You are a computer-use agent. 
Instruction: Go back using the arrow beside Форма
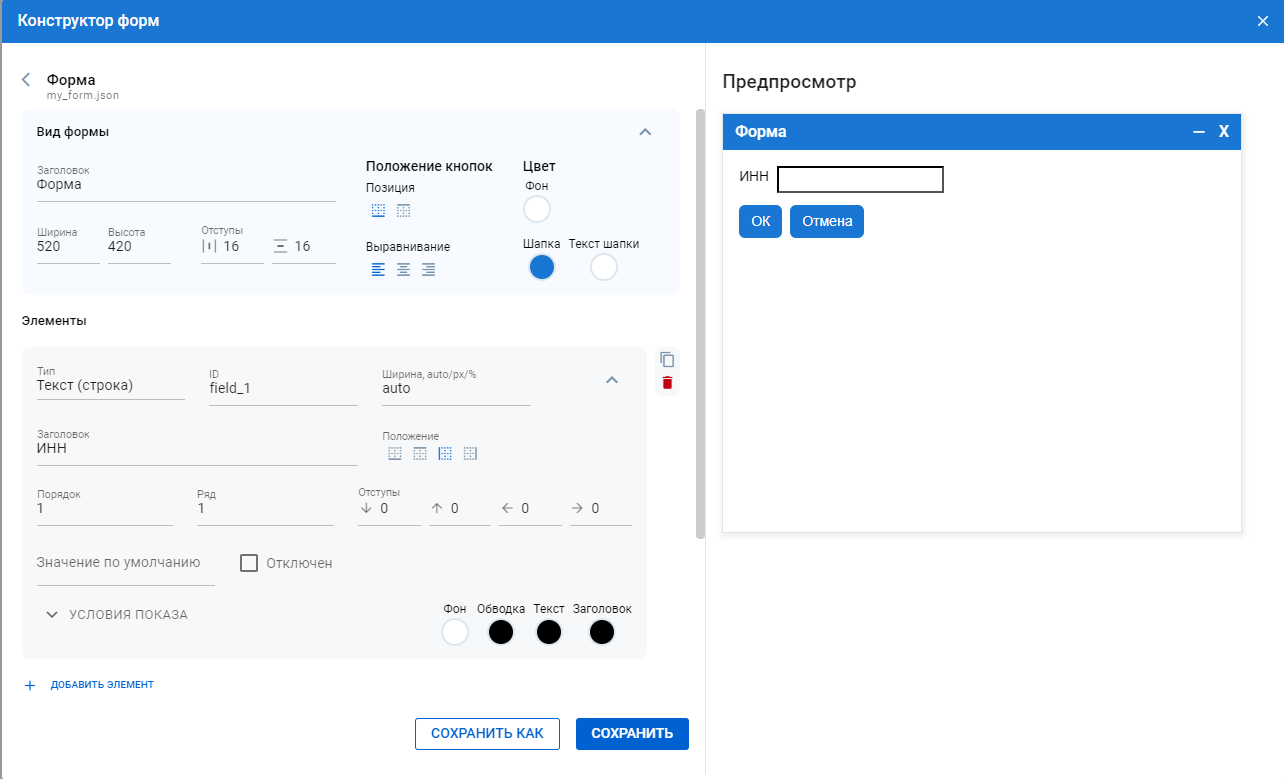click(26, 80)
